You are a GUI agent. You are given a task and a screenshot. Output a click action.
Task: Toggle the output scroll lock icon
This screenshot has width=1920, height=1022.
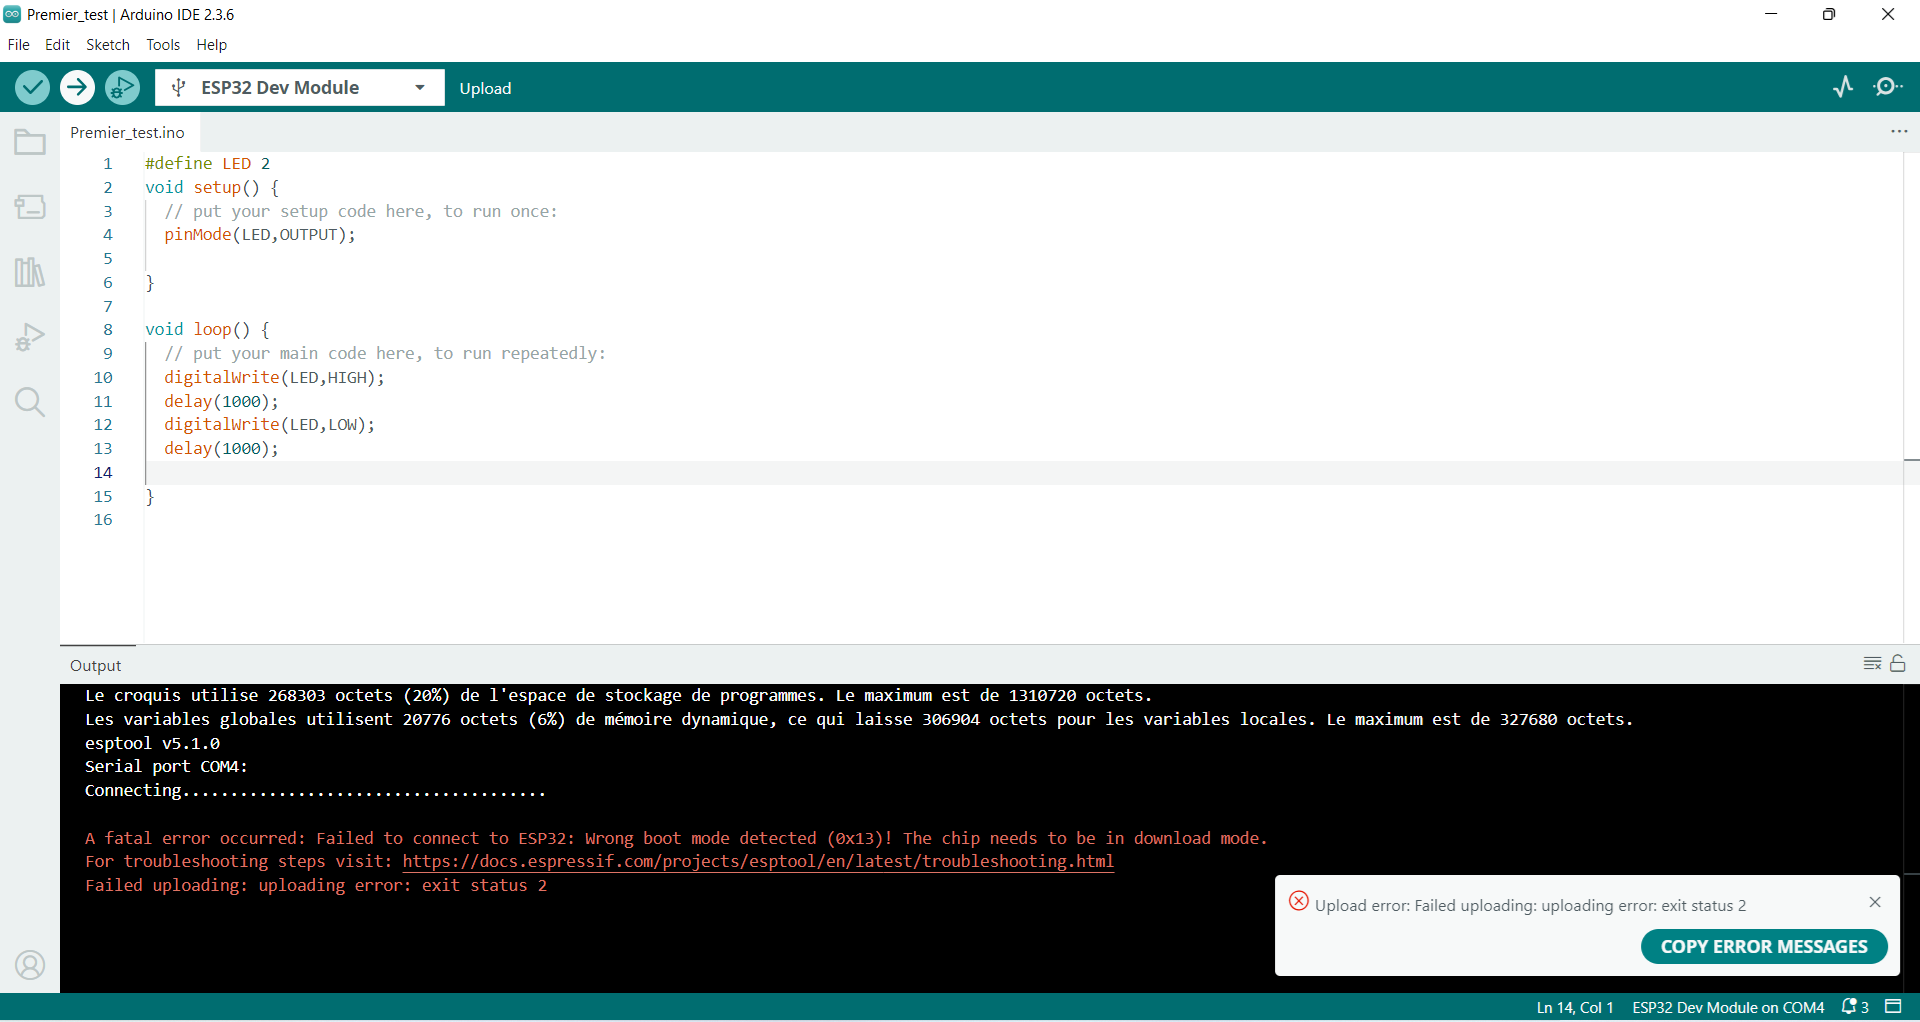click(1898, 664)
